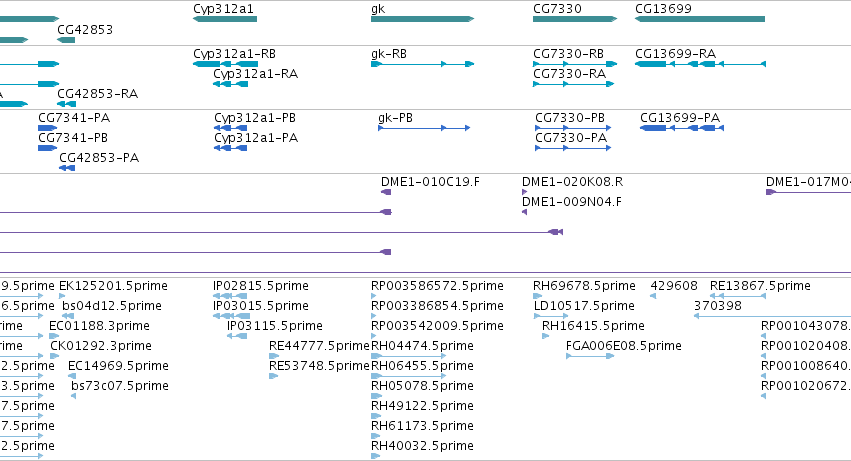Click the bs04d12.5prime label
This screenshot has height=461, width=851.
(112, 306)
